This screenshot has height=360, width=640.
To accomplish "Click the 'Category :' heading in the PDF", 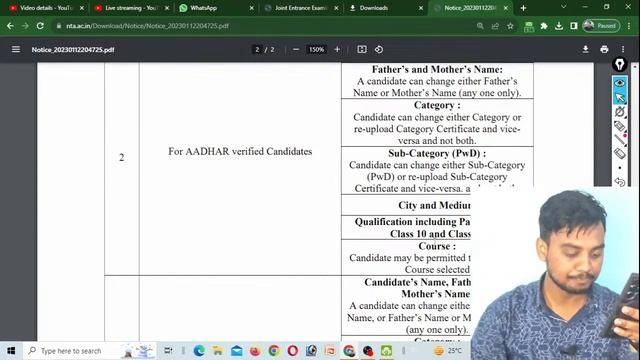I will click(x=437, y=105).
